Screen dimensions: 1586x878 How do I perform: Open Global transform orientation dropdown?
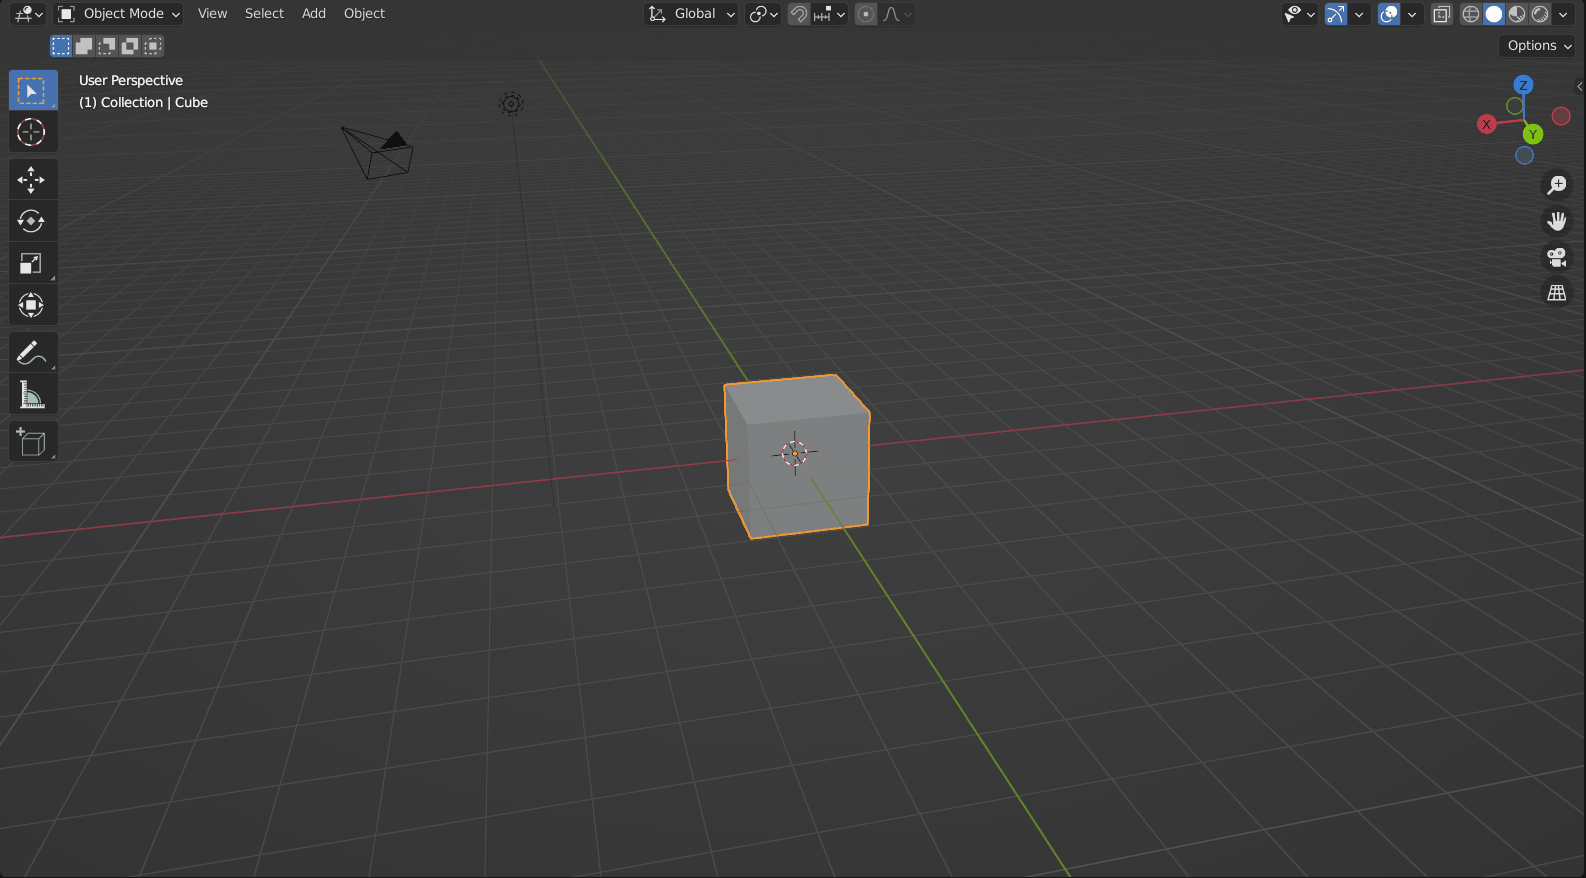[691, 14]
